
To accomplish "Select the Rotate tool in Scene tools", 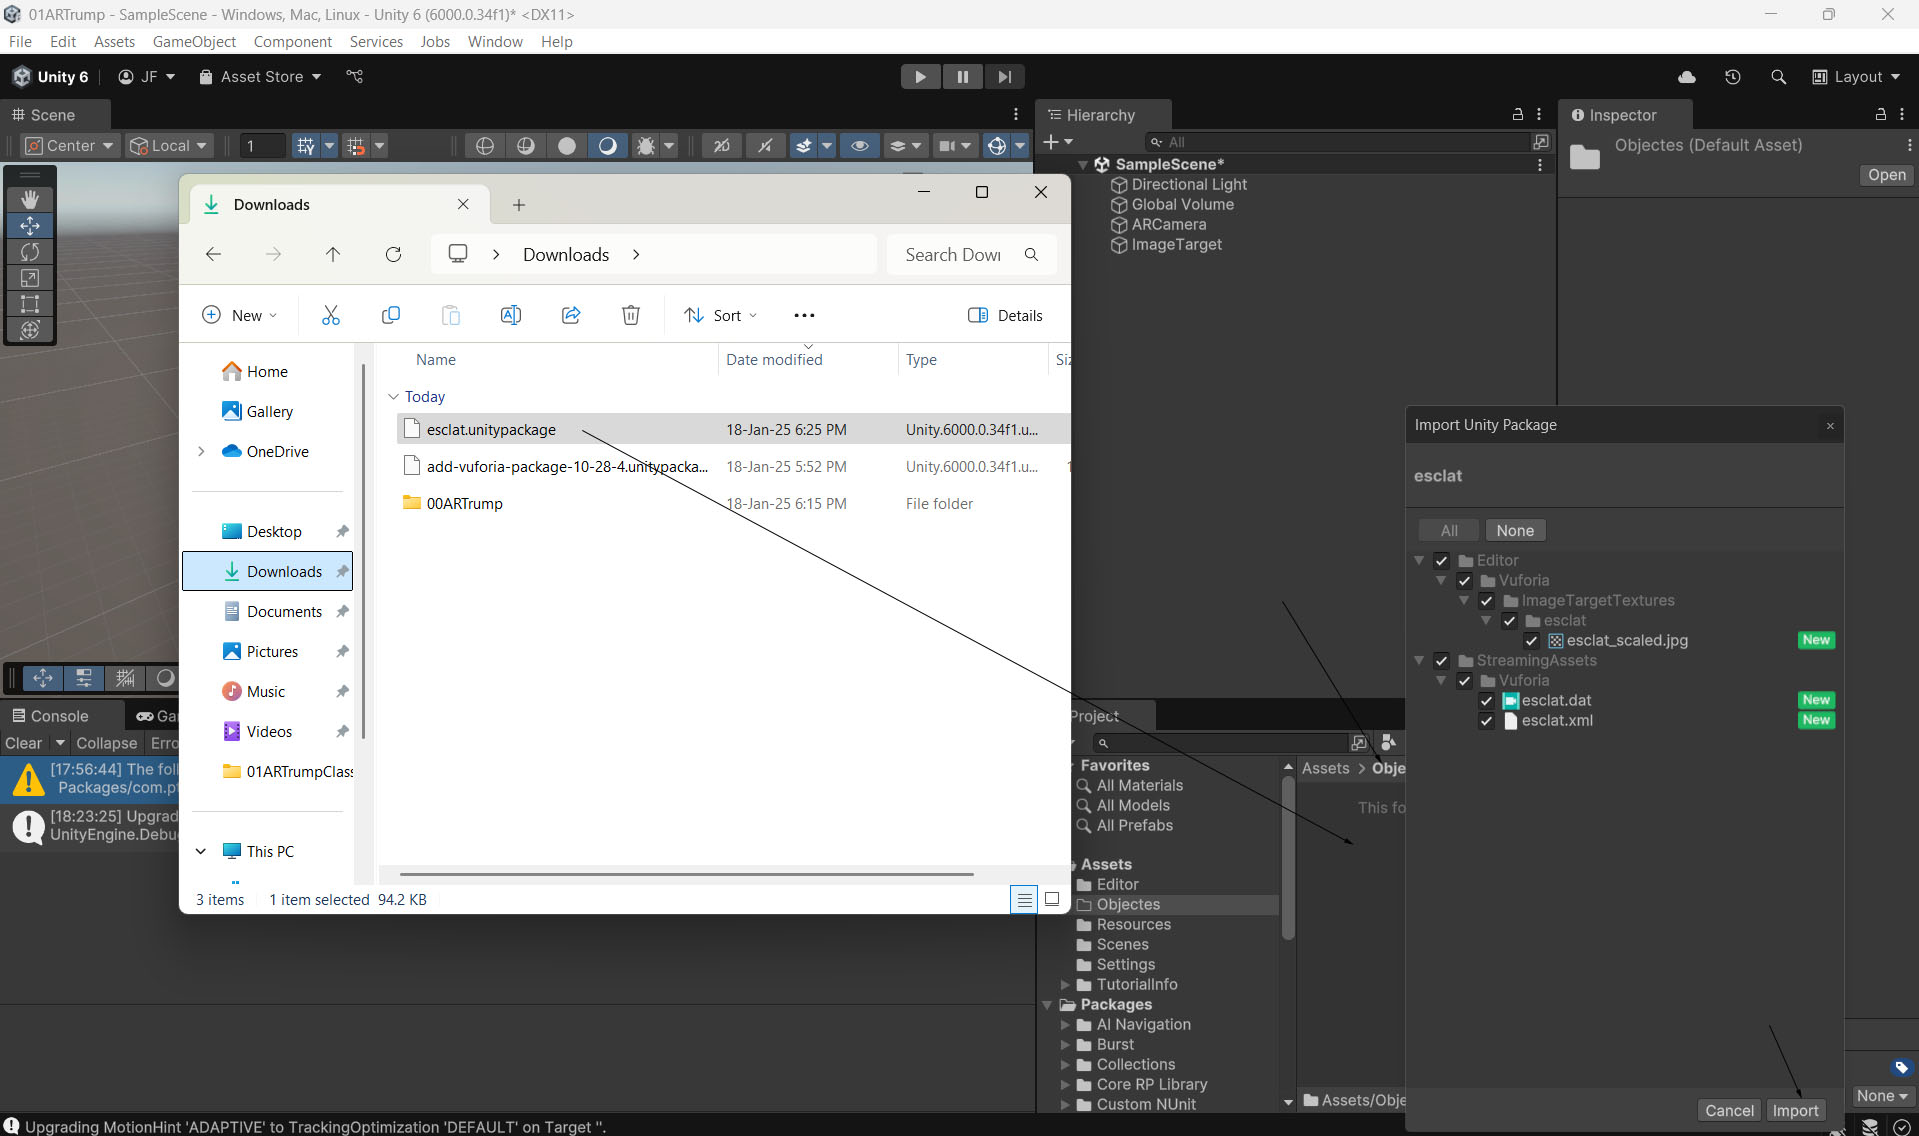I will 30,252.
